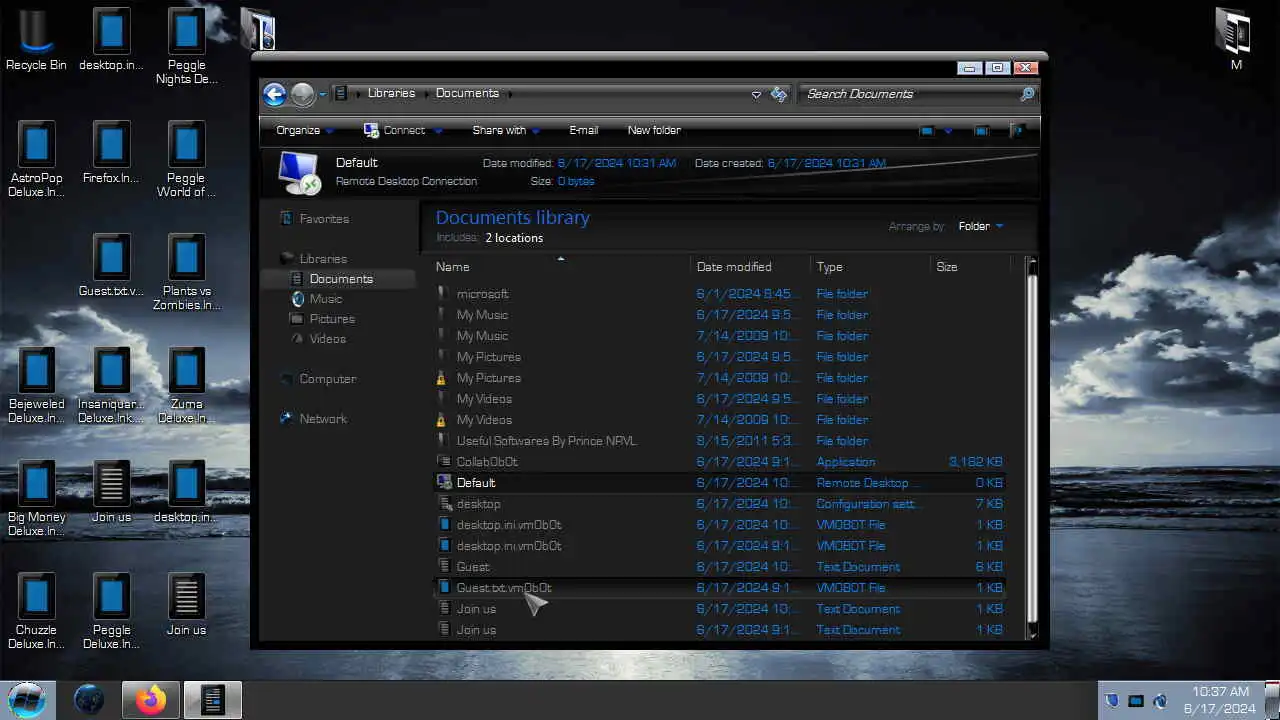Select My Videos modified 6/17/2024
Image resolution: width=1280 pixels, height=720 pixels.
coord(720,399)
